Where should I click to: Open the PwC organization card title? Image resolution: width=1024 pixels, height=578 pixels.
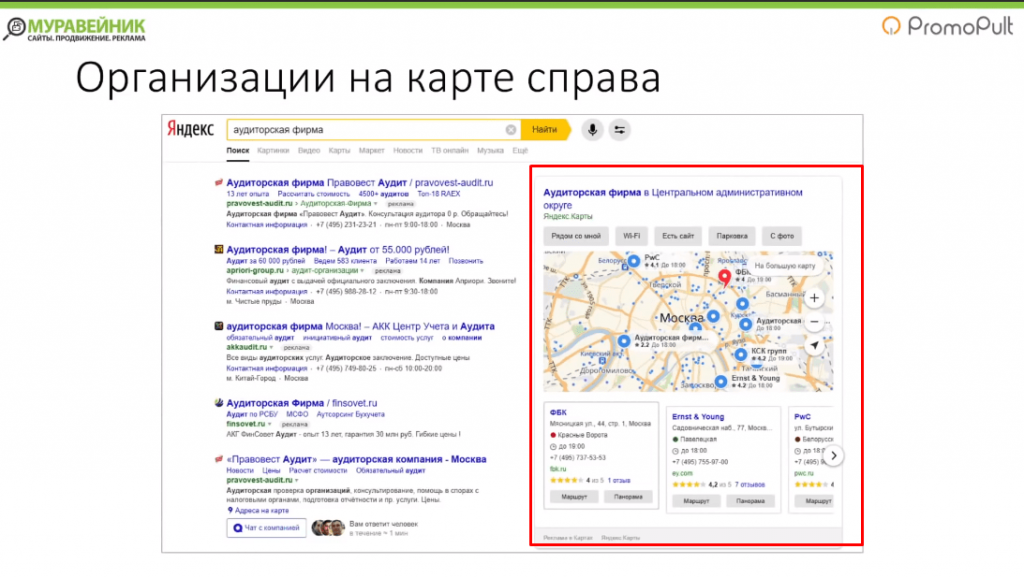click(803, 417)
